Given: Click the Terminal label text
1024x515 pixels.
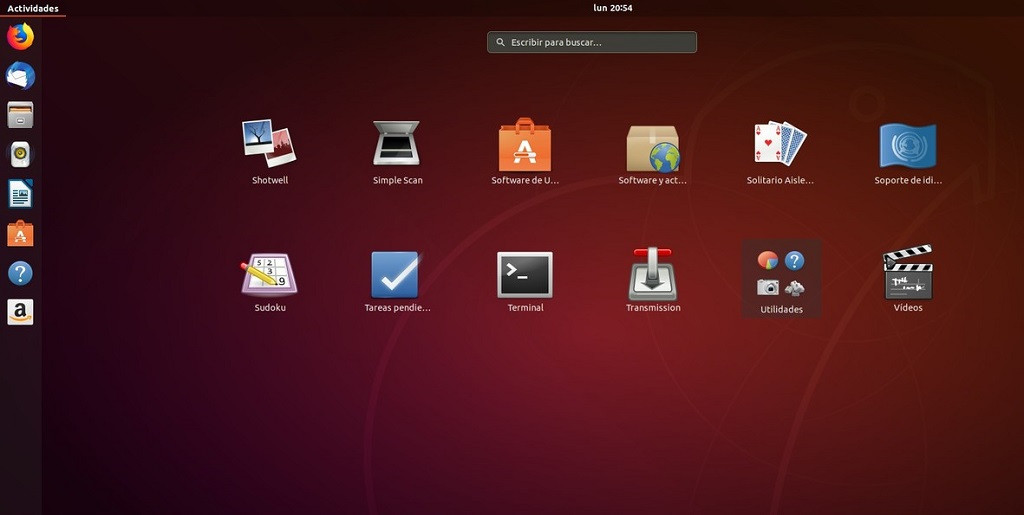Looking at the screenshot, I should pos(525,307).
